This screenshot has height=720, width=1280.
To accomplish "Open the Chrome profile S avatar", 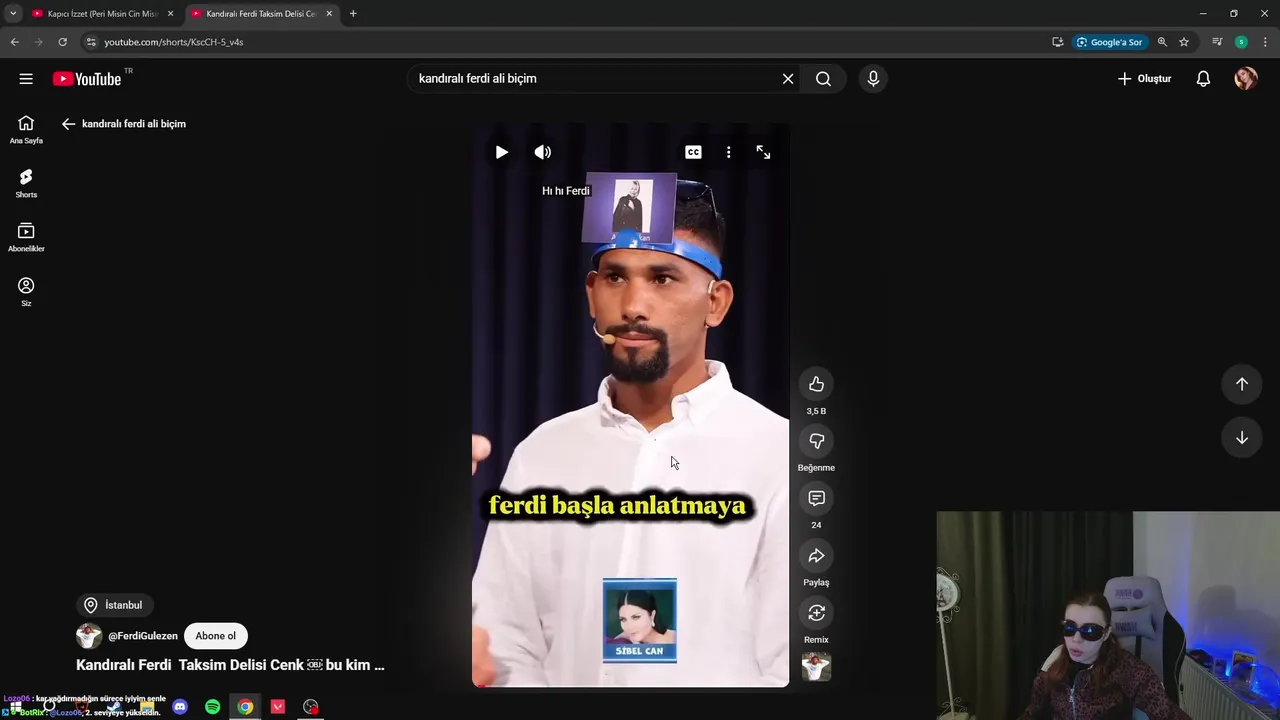I will tap(1241, 42).
